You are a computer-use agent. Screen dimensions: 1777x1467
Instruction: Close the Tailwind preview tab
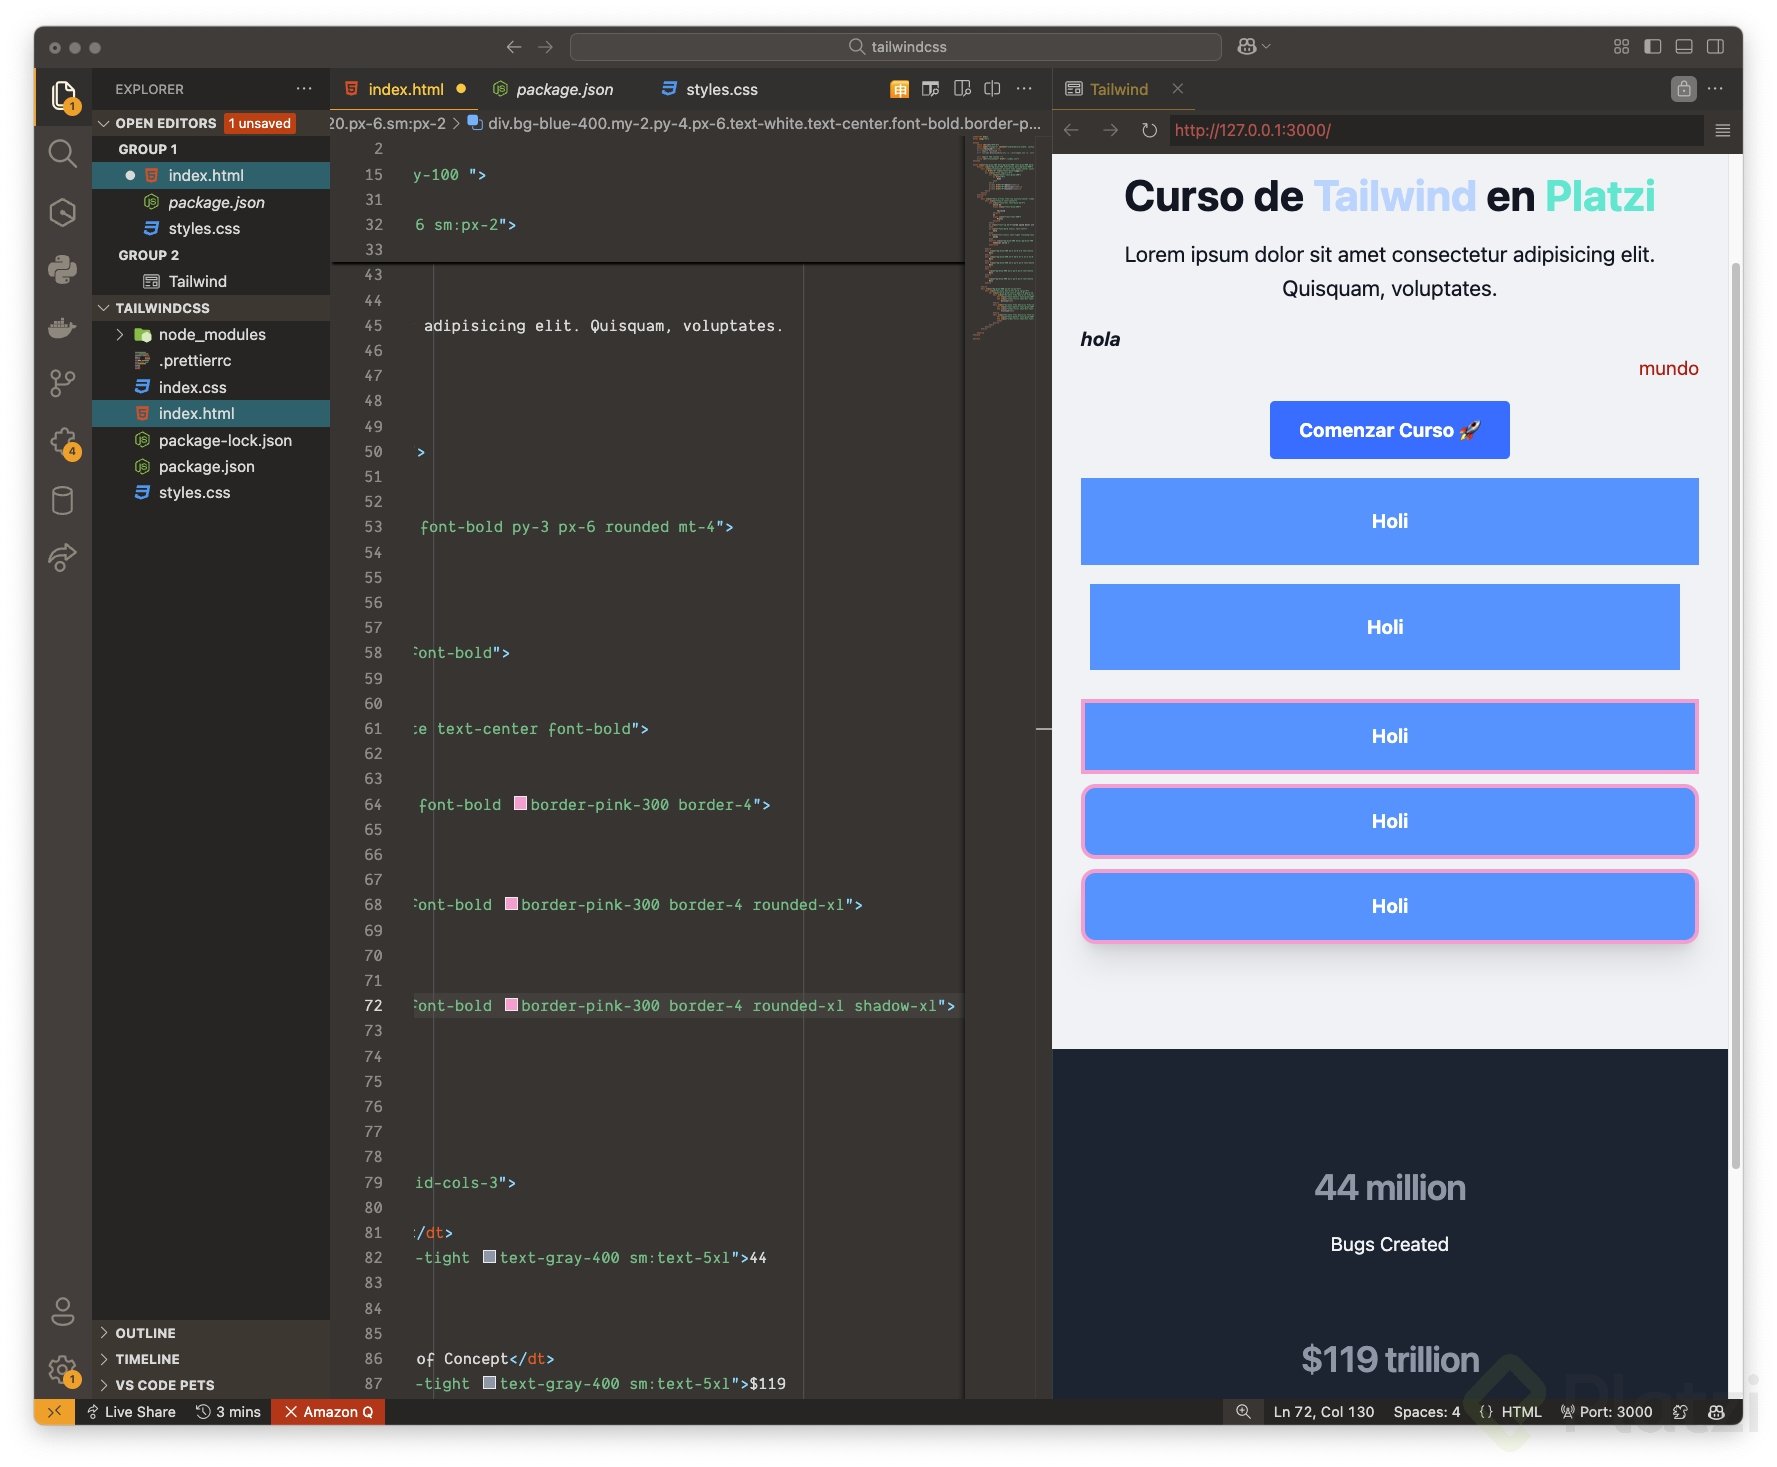click(x=1178, y=89)
